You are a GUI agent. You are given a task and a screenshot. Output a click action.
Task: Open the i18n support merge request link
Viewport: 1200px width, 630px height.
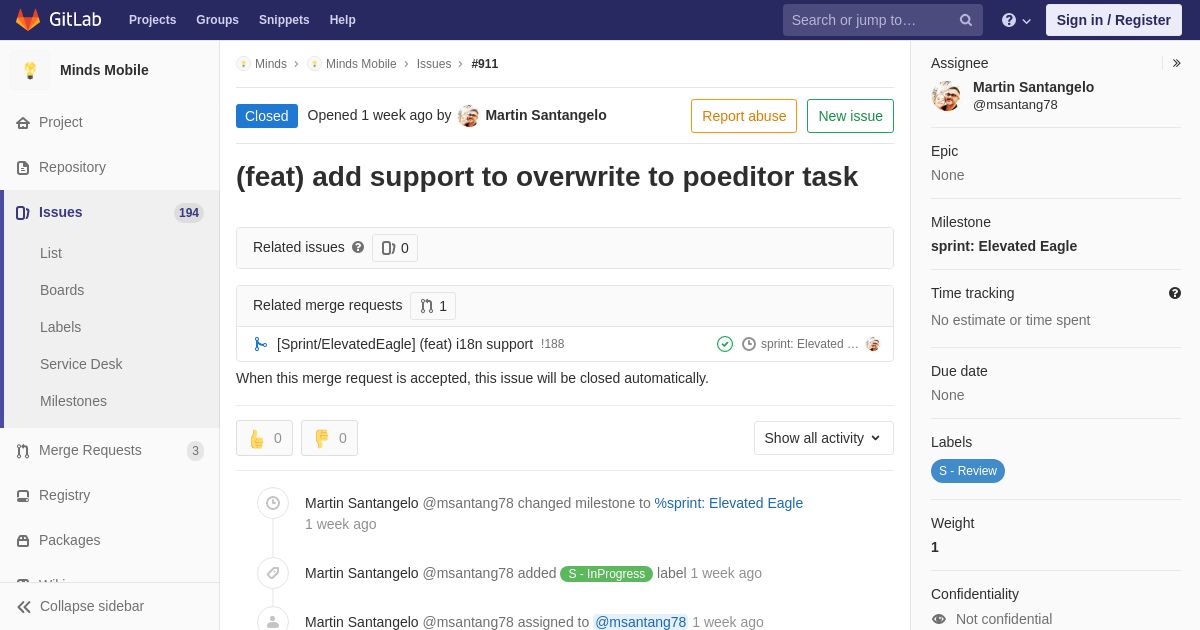pyautogui.click(x=405, y=344)
